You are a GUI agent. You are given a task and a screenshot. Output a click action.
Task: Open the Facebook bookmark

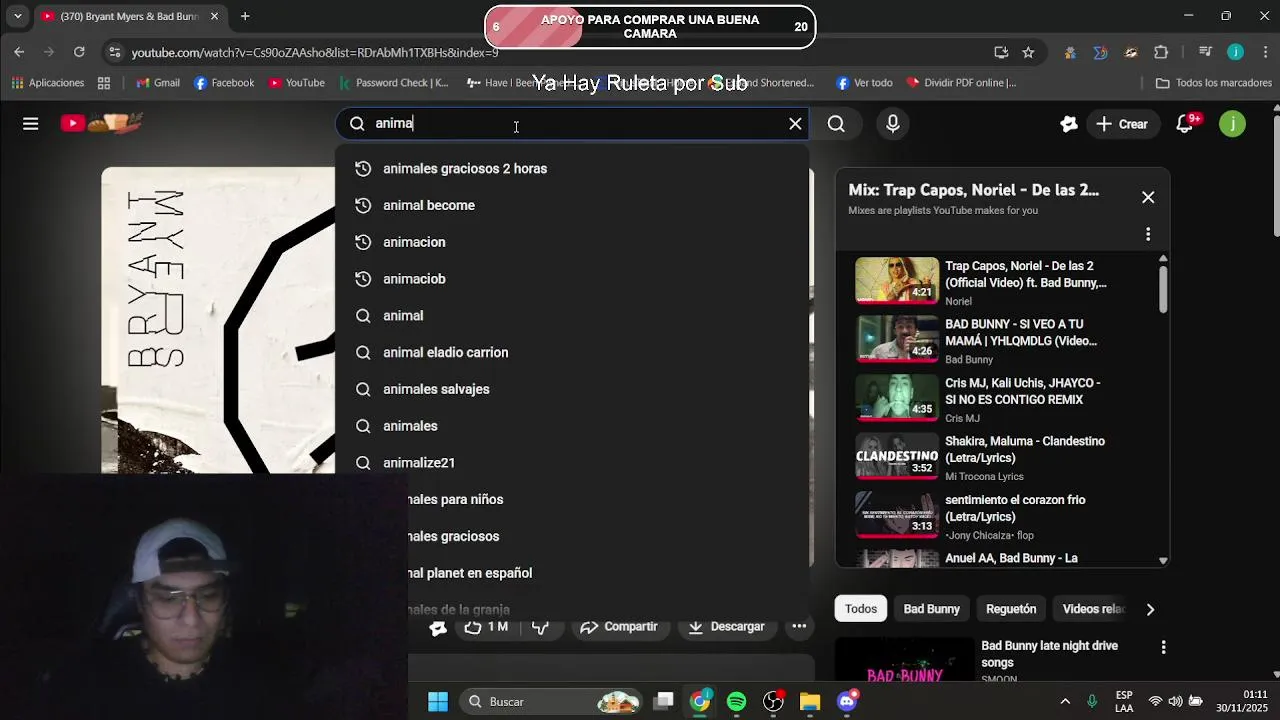pos(224,83)
